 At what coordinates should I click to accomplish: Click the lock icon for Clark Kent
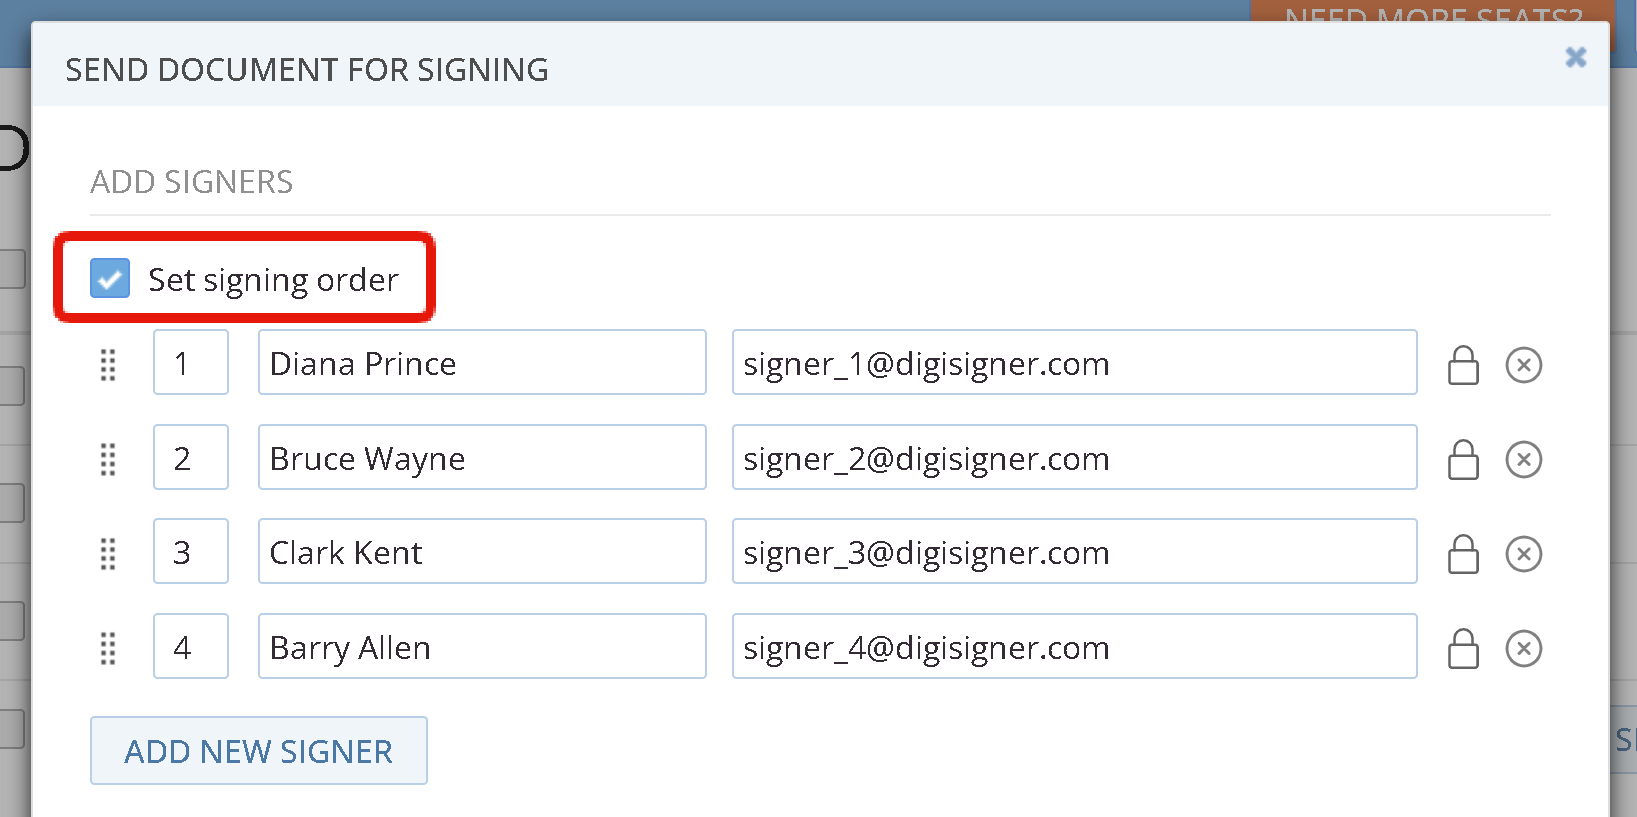click(x=1463, y=554)
